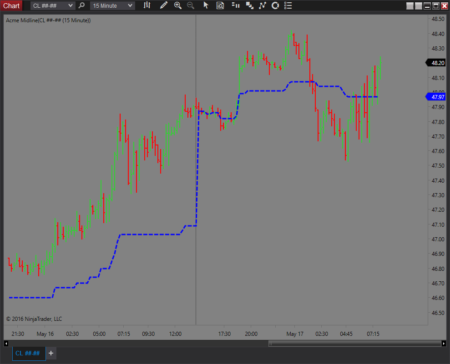Expand the CL ##-## instrument dropdown
The image size is (450, 364).
click(52, 6)
